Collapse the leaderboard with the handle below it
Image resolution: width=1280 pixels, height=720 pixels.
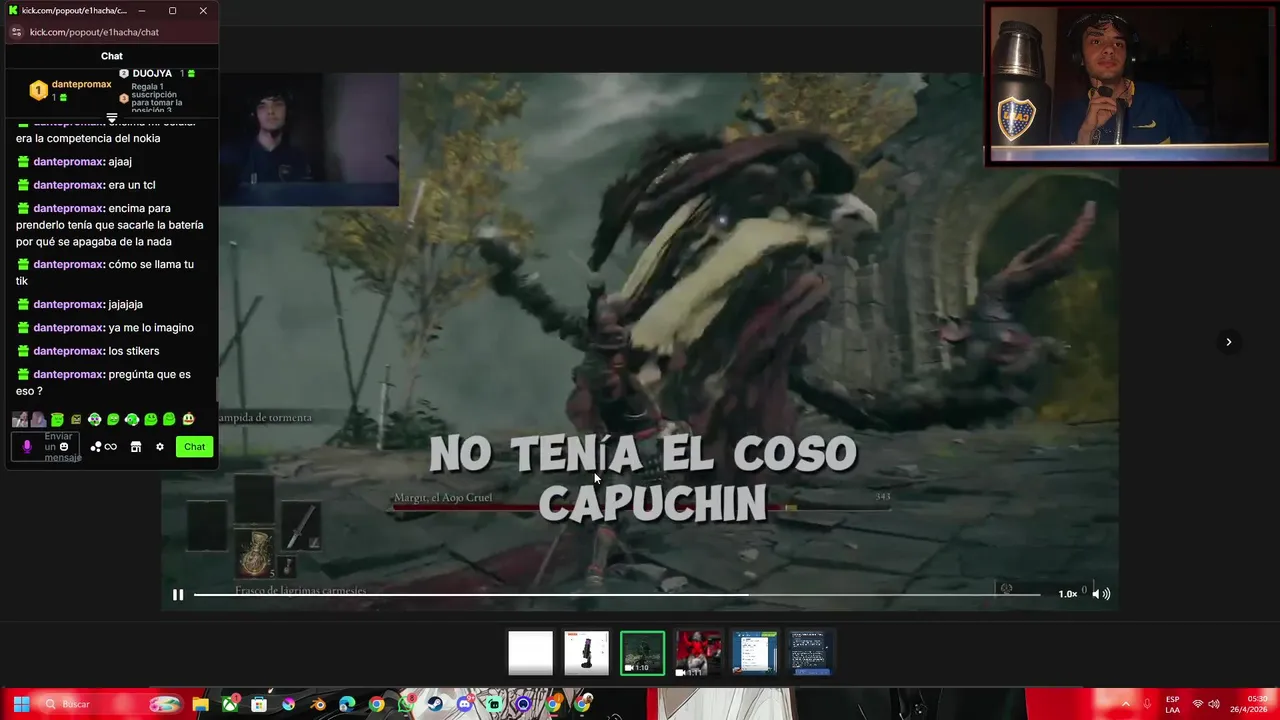[x=112, y=118]
